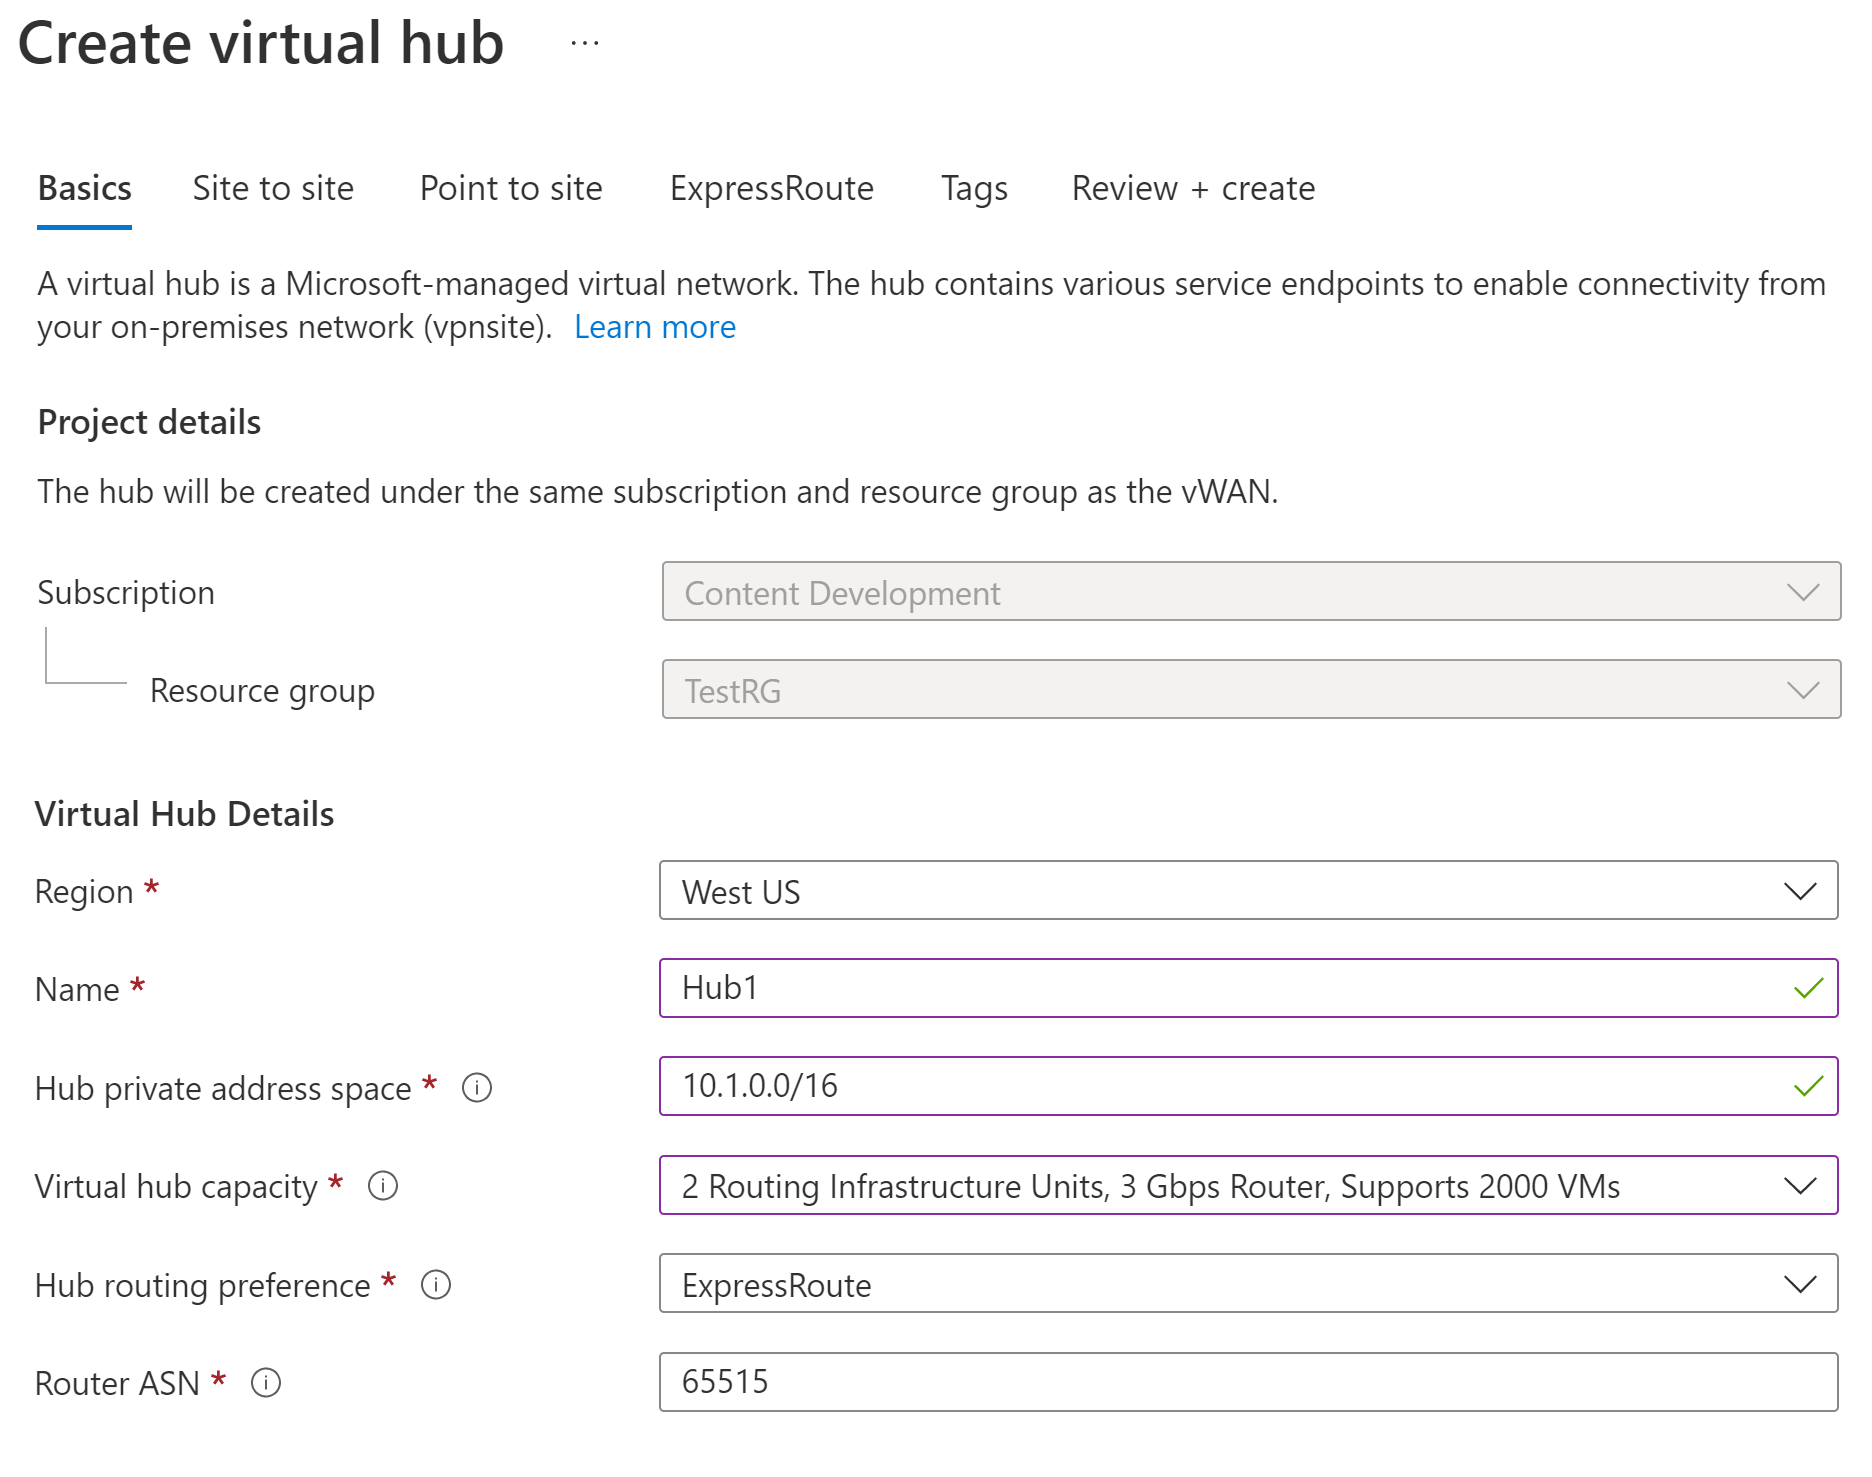1872x1477 pixels.
Task: Click info icon next to Router ASN
Action: pos(266,1382)
